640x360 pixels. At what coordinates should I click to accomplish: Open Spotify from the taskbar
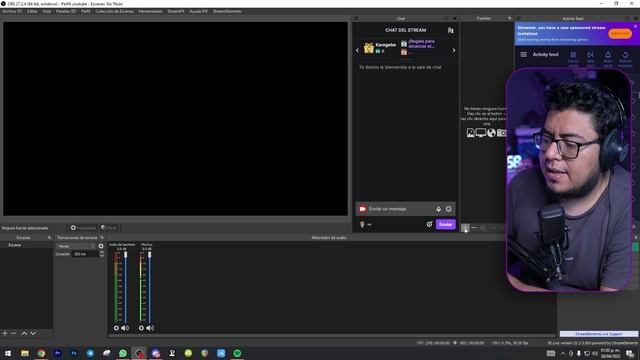point(237,353)
